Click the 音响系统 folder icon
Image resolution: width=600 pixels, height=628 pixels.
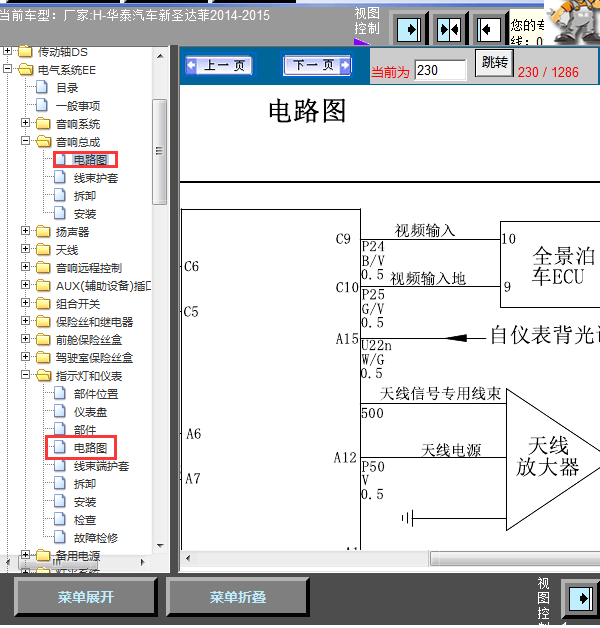[x=43, y=123]
